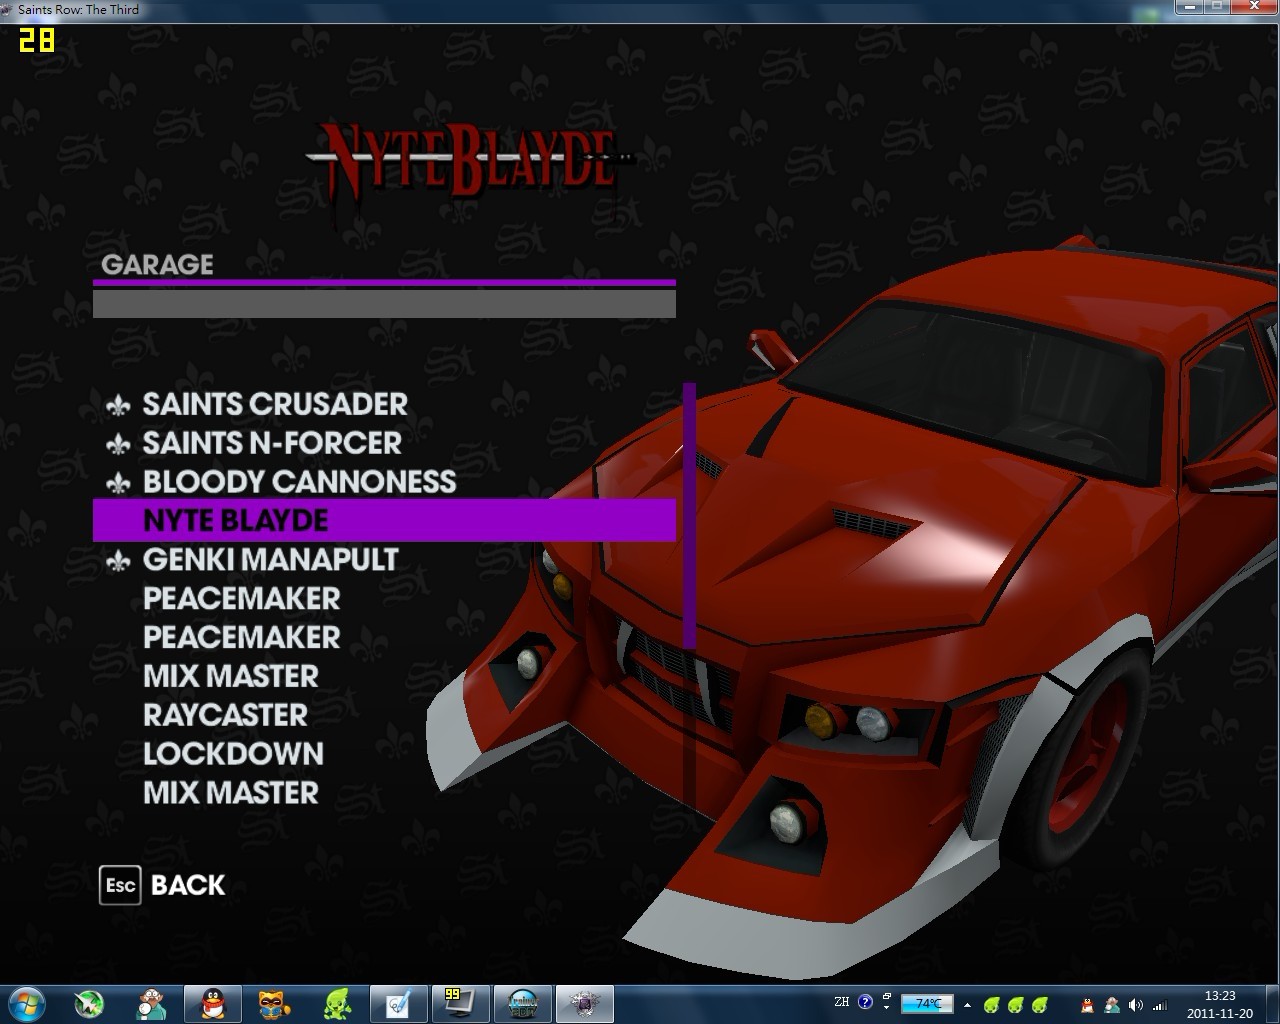Image resolution: width=1280 pixels, height=1024 pixels.
Task: Click the blue help icon in tray
Action: pyautogui.click(x=866, y=1001)
